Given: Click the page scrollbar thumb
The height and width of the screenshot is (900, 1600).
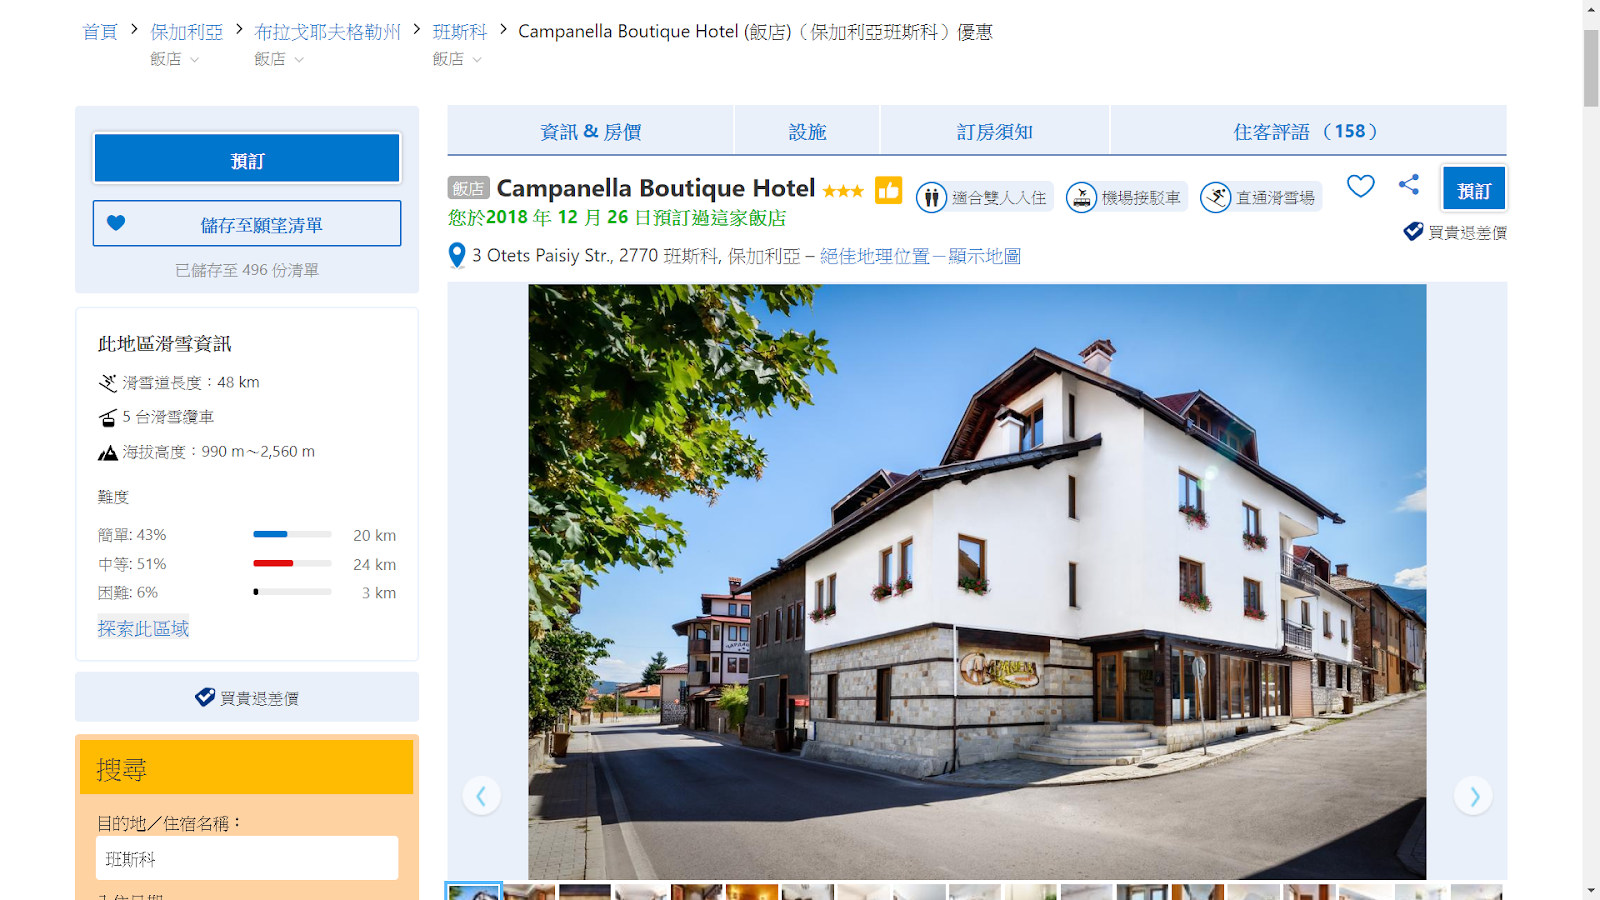Looking at the screenshot, I should pyautogui.click(x=1591, y=68).
